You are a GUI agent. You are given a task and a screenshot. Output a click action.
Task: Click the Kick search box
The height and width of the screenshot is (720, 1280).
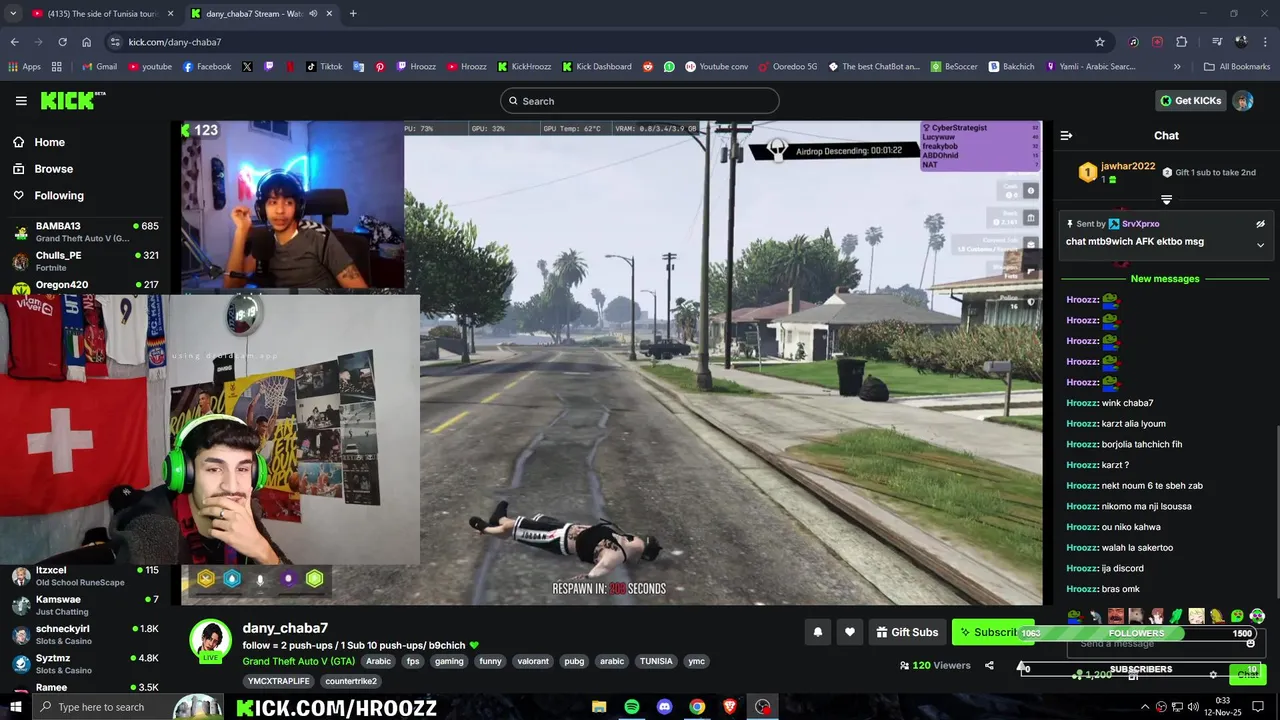pos(640,101)
